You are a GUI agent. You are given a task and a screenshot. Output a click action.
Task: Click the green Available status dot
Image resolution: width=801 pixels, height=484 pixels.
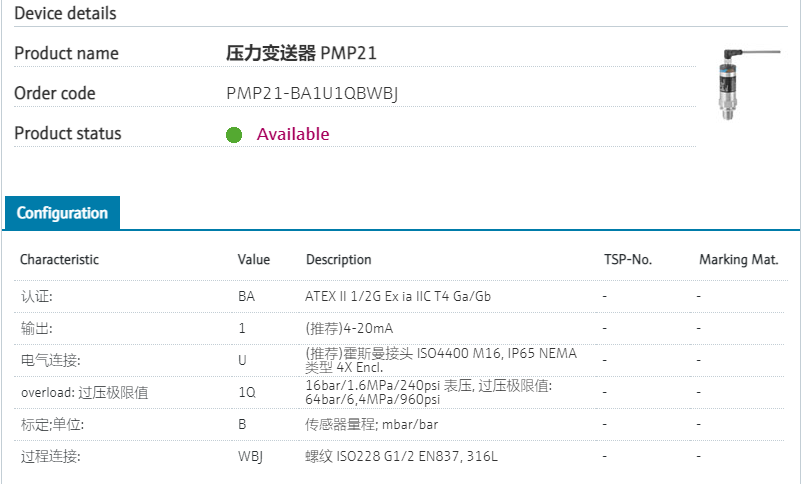234,135
